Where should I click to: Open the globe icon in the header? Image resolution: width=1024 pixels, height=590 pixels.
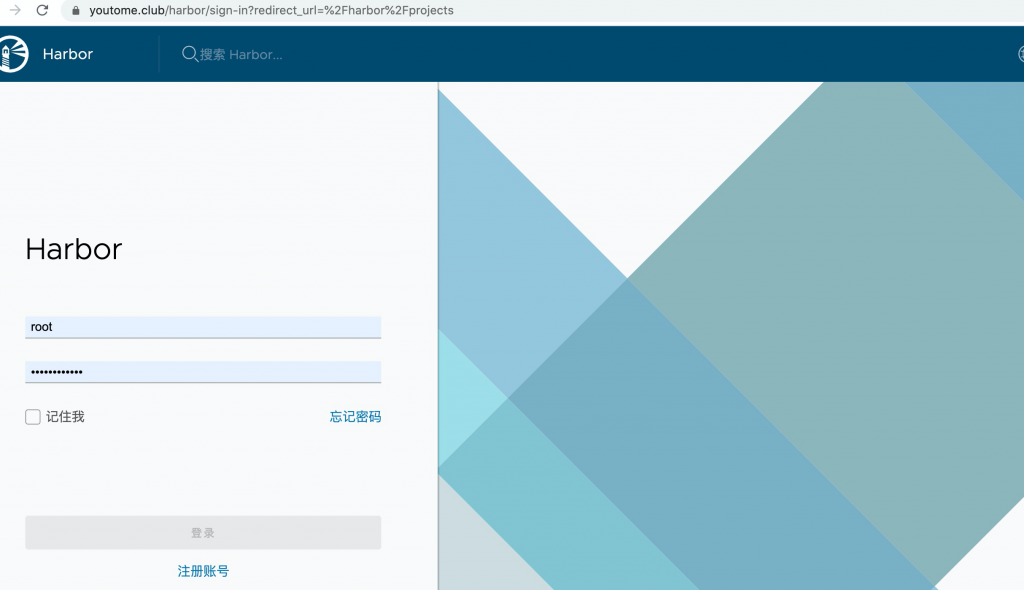tap(1021, 54)
